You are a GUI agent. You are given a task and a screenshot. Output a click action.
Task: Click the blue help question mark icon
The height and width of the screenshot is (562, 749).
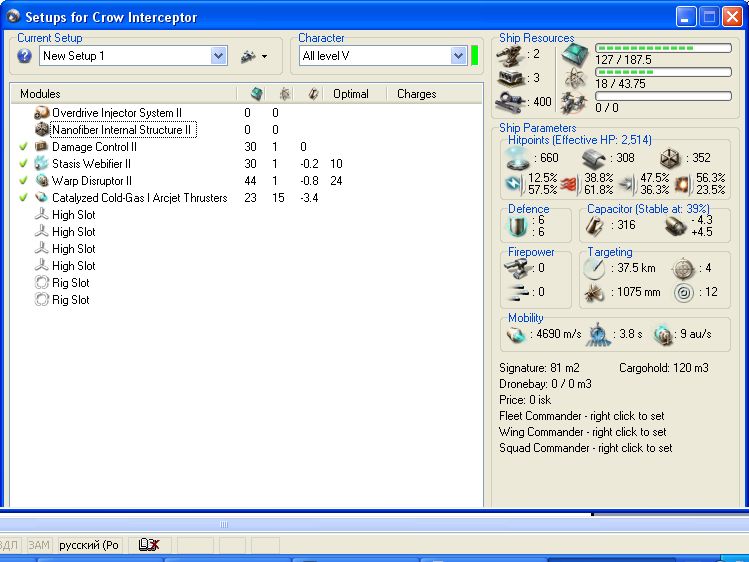[x=24, y=56]
